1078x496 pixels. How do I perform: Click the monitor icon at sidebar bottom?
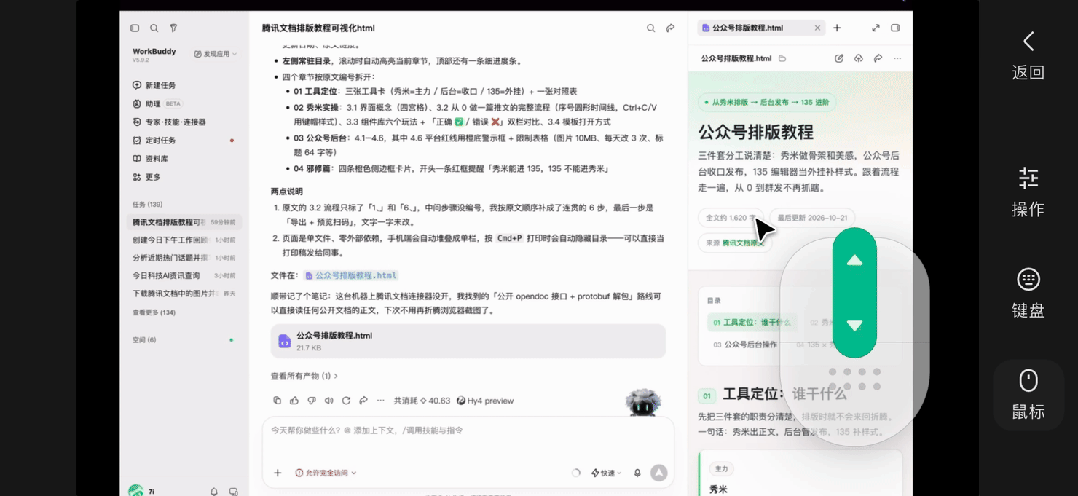click(233, 491)
